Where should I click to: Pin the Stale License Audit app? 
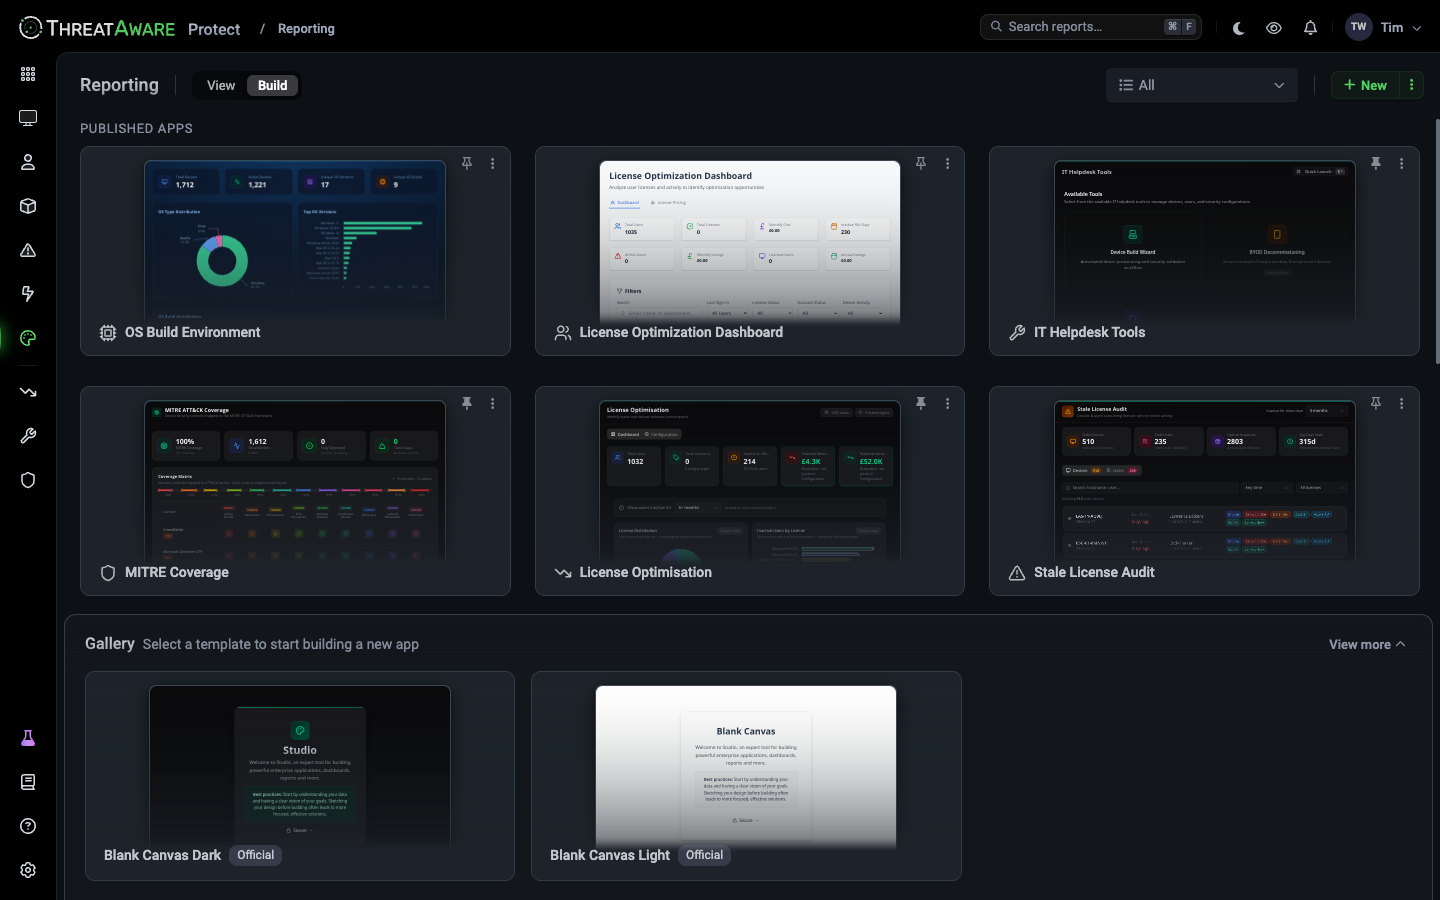[1376, 403]
